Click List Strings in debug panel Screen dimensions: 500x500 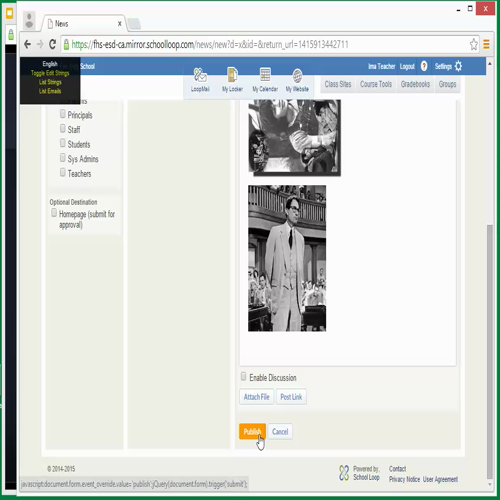click(x=50, y=82)
